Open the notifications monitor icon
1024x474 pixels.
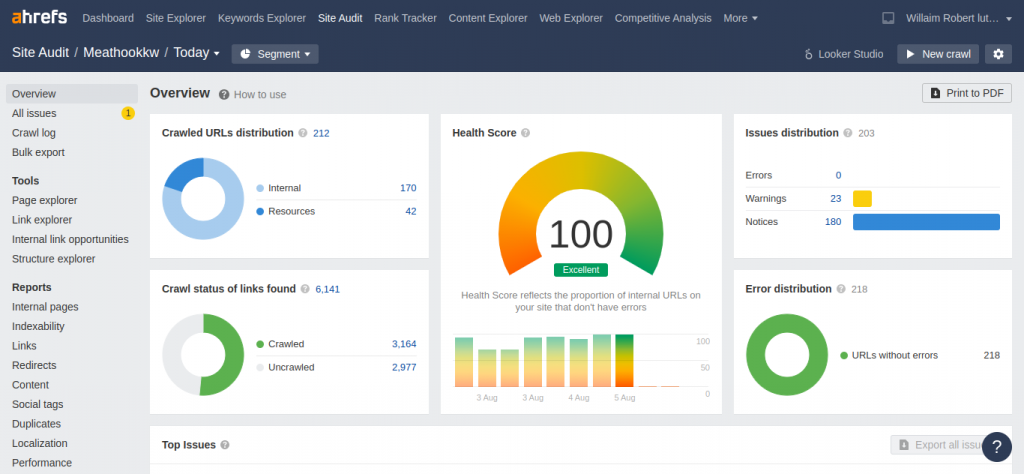point(888,18)
